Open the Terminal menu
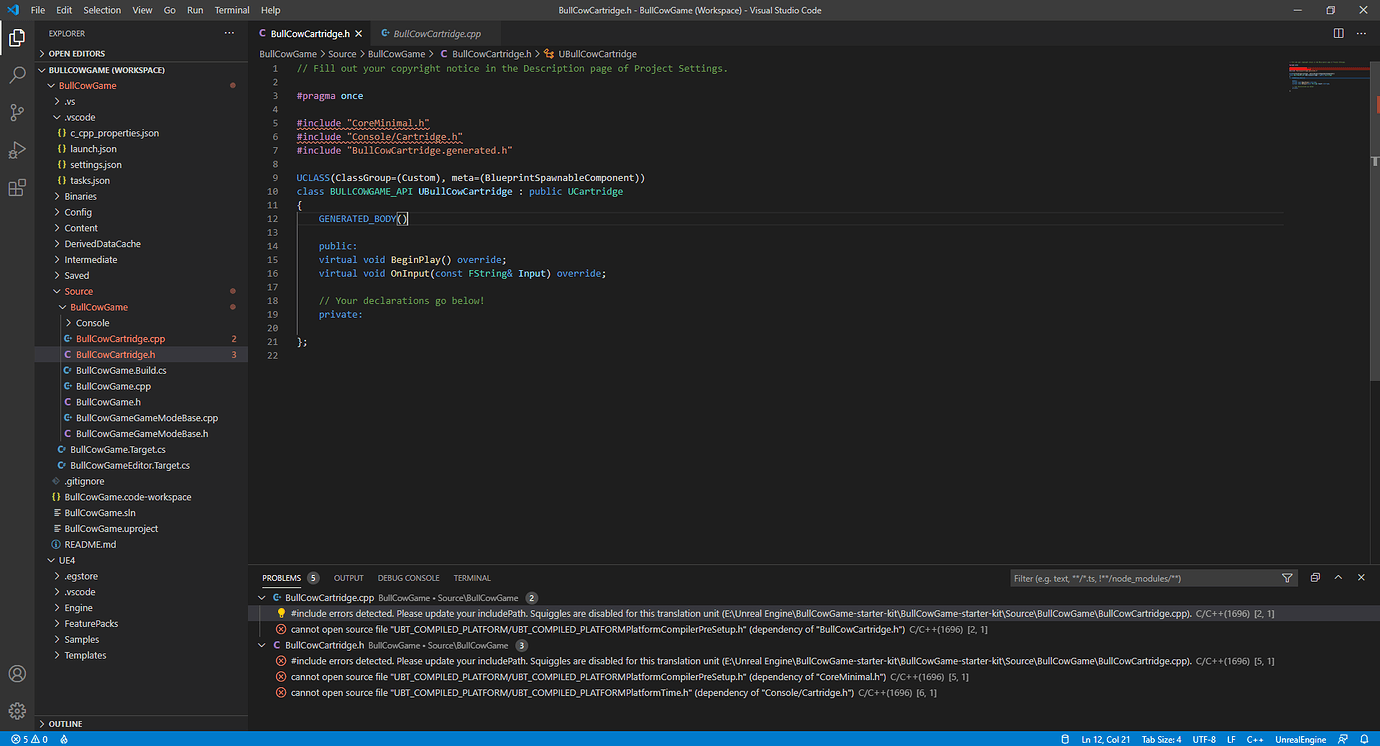Viewport: 1380px width, 746px height. pos(232,10)
